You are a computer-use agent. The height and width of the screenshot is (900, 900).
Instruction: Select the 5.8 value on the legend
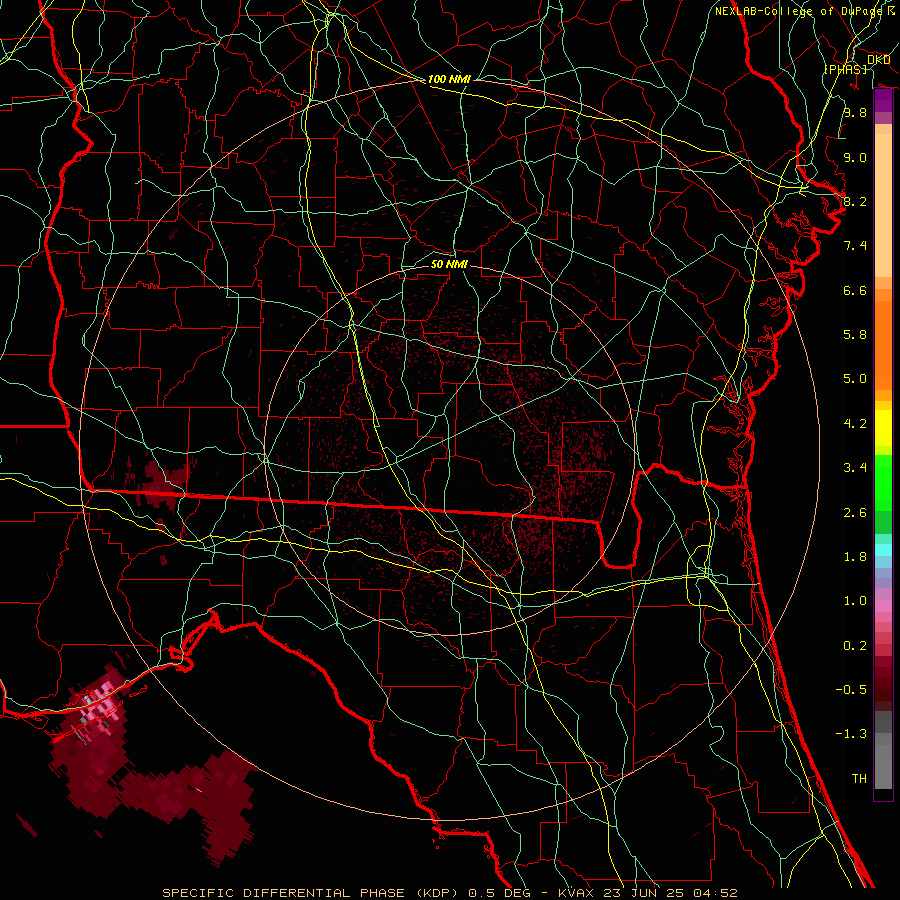(x=855, y=335)
